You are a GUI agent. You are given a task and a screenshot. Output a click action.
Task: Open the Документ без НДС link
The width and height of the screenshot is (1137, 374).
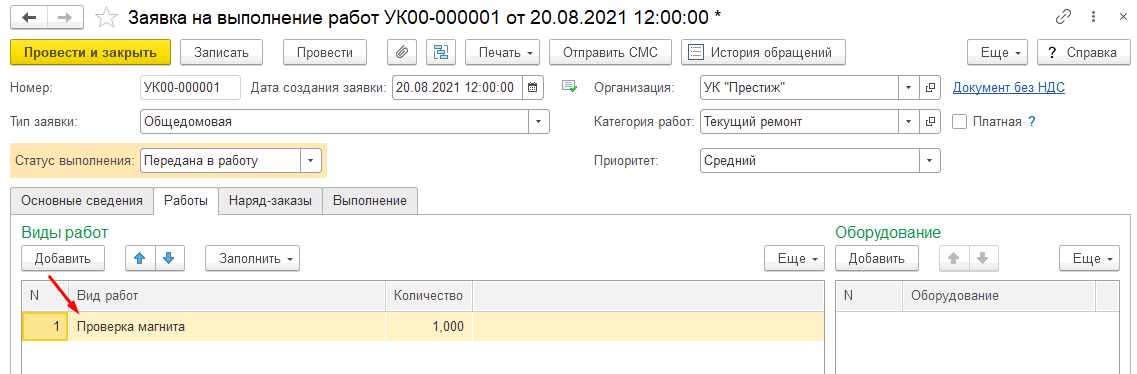[1009, 88]
